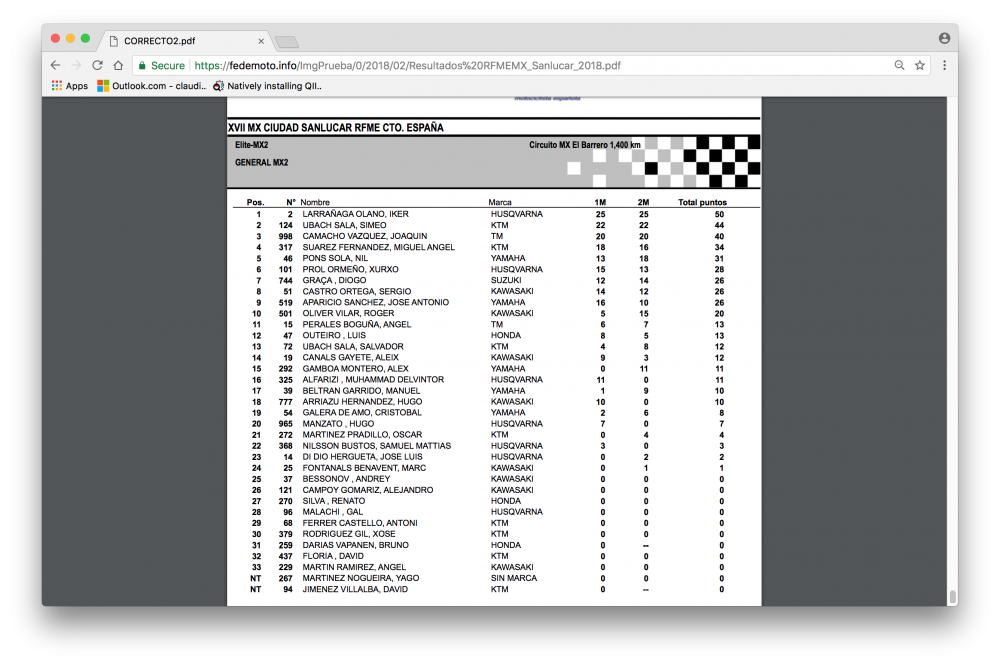This screenshot has width=1000, height=666.
Task: Click the vertical scrollbar thumb
Action: pyautogui.click(x=952, y=596)
